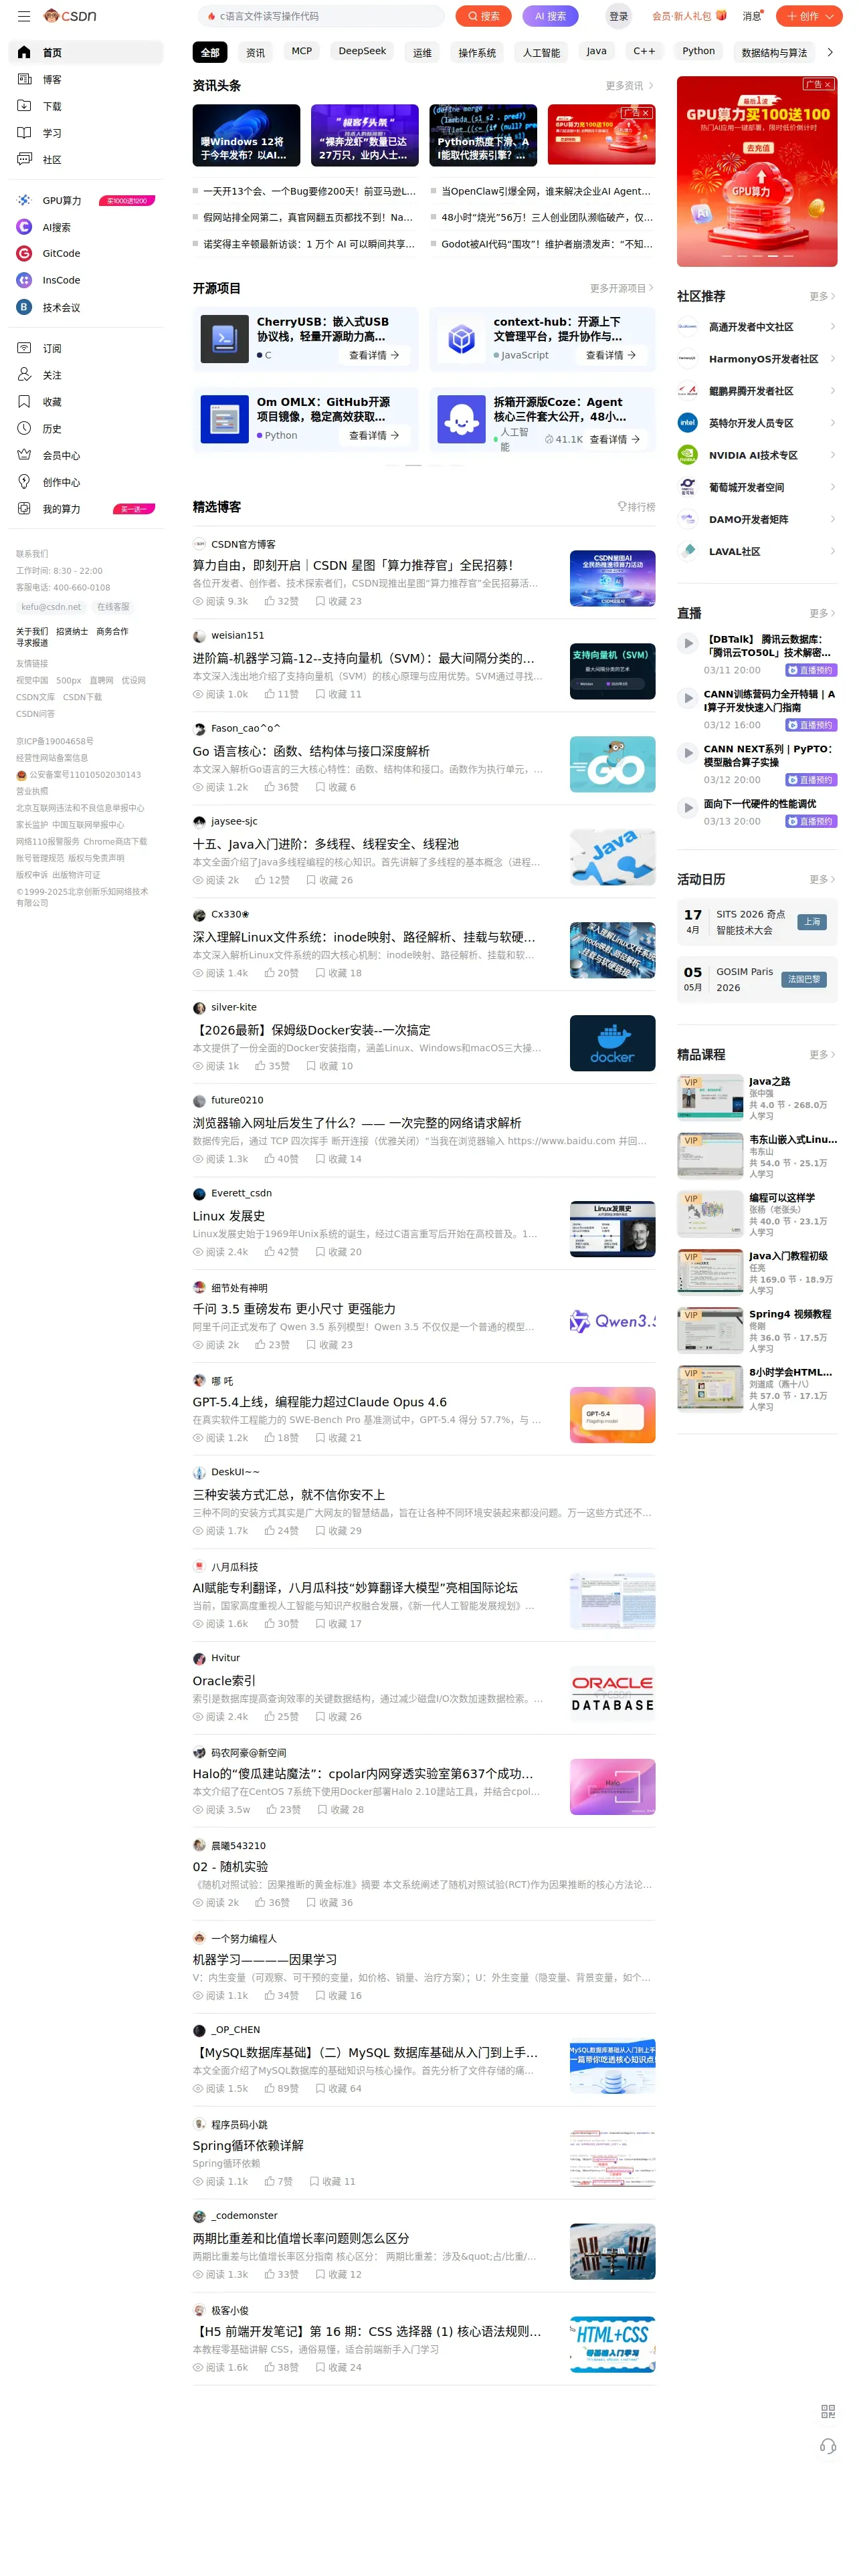The width and height of the screenshot is (859, 2576).
Task: Open the SITS 2026 奇点智能技术大会 event
Action: (x=757, y=922)
